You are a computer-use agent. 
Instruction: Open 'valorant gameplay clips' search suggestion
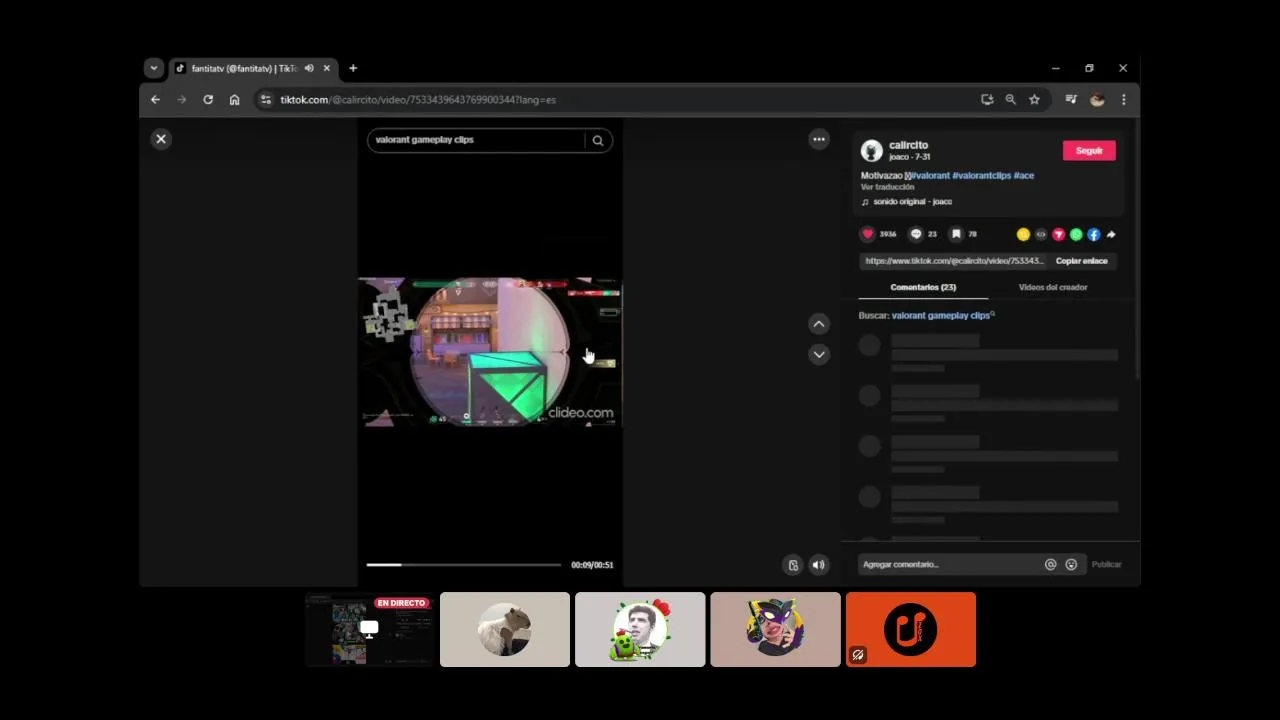[x=941, y=315]
